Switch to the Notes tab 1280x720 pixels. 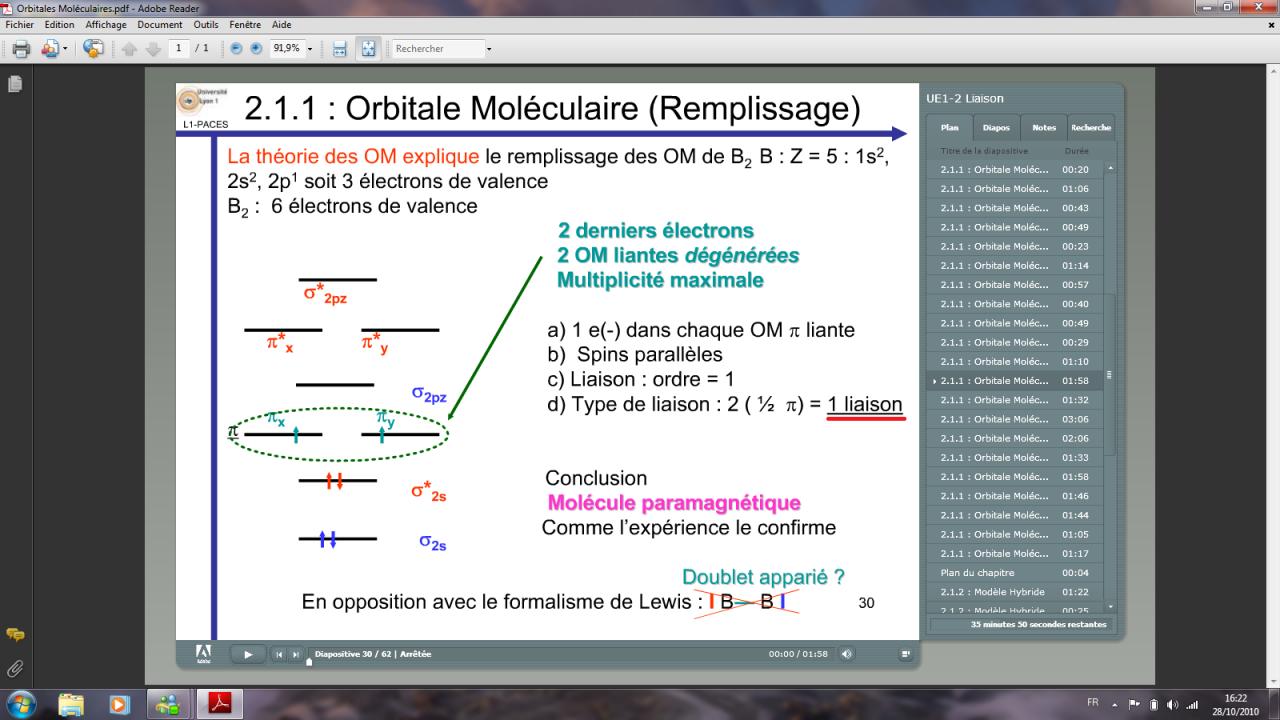[x=1044, y=128]
